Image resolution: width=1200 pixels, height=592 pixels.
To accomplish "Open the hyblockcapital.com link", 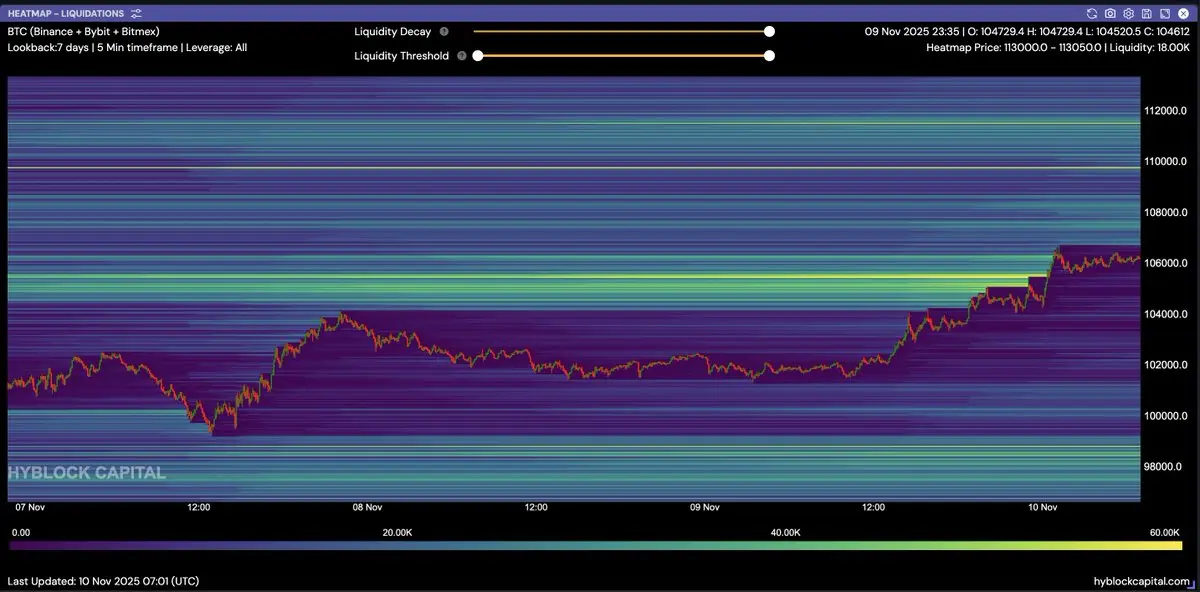I will 1142,581.
